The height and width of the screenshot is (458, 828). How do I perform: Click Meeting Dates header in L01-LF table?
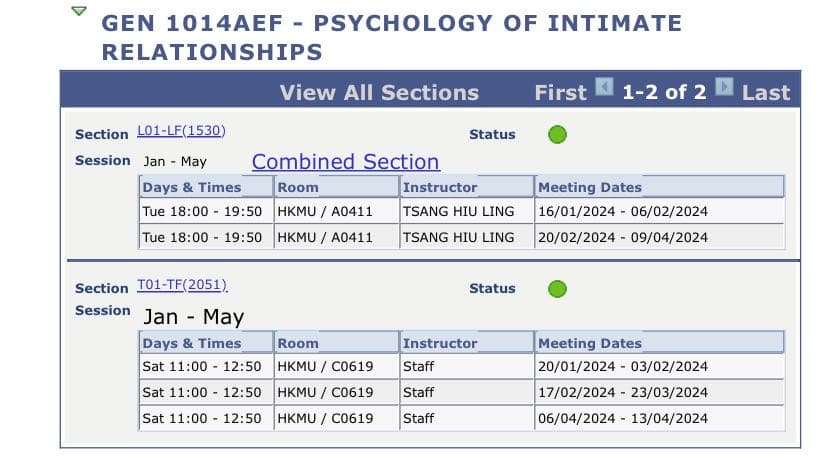point(590,187)
